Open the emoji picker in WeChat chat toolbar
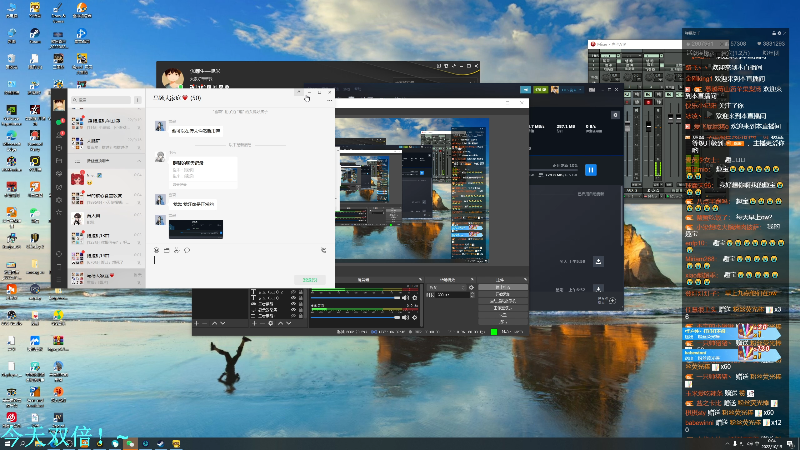This screenshot has height=450, width=800. pos(156,250)
